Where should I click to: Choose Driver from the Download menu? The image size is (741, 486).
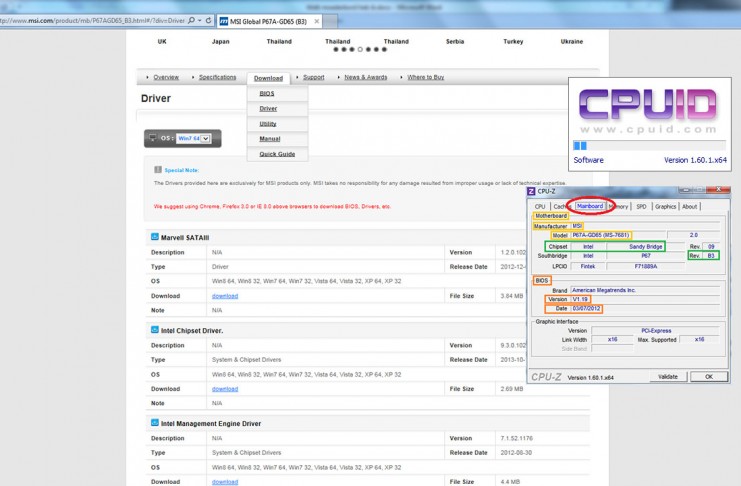[x=268, y=109]
